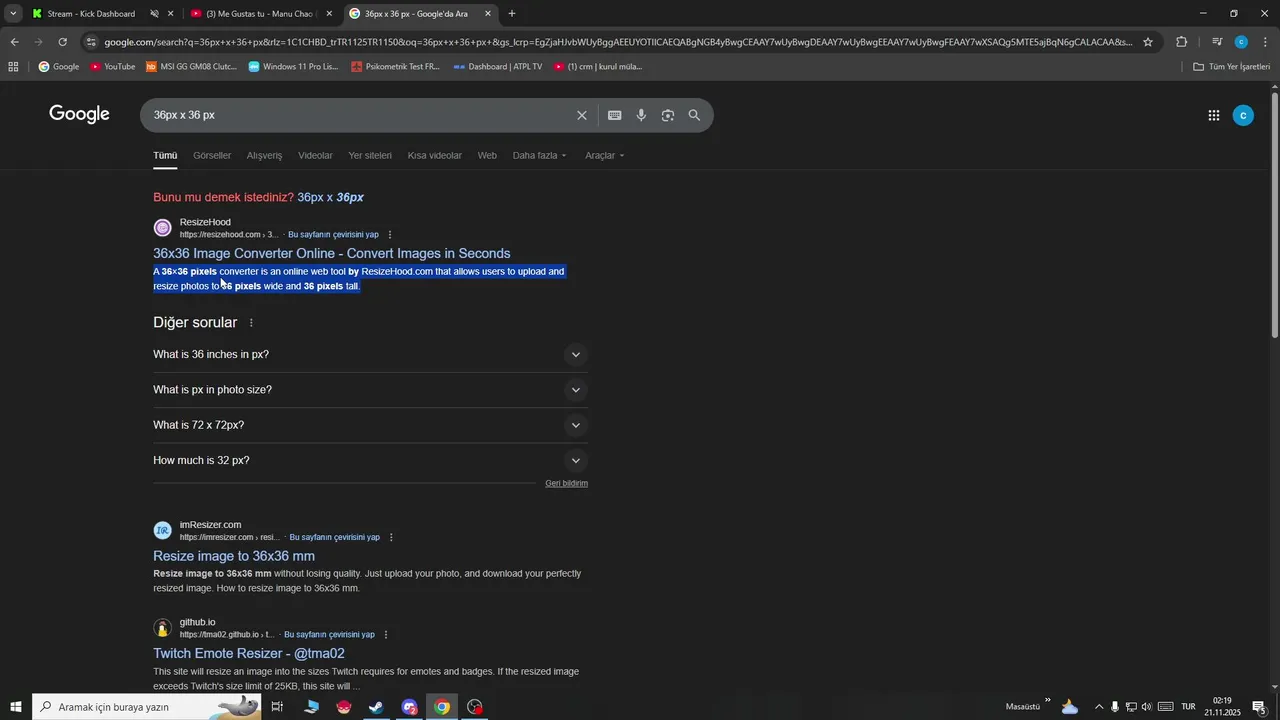Select the Tümü search tab

tap(165, 156)
